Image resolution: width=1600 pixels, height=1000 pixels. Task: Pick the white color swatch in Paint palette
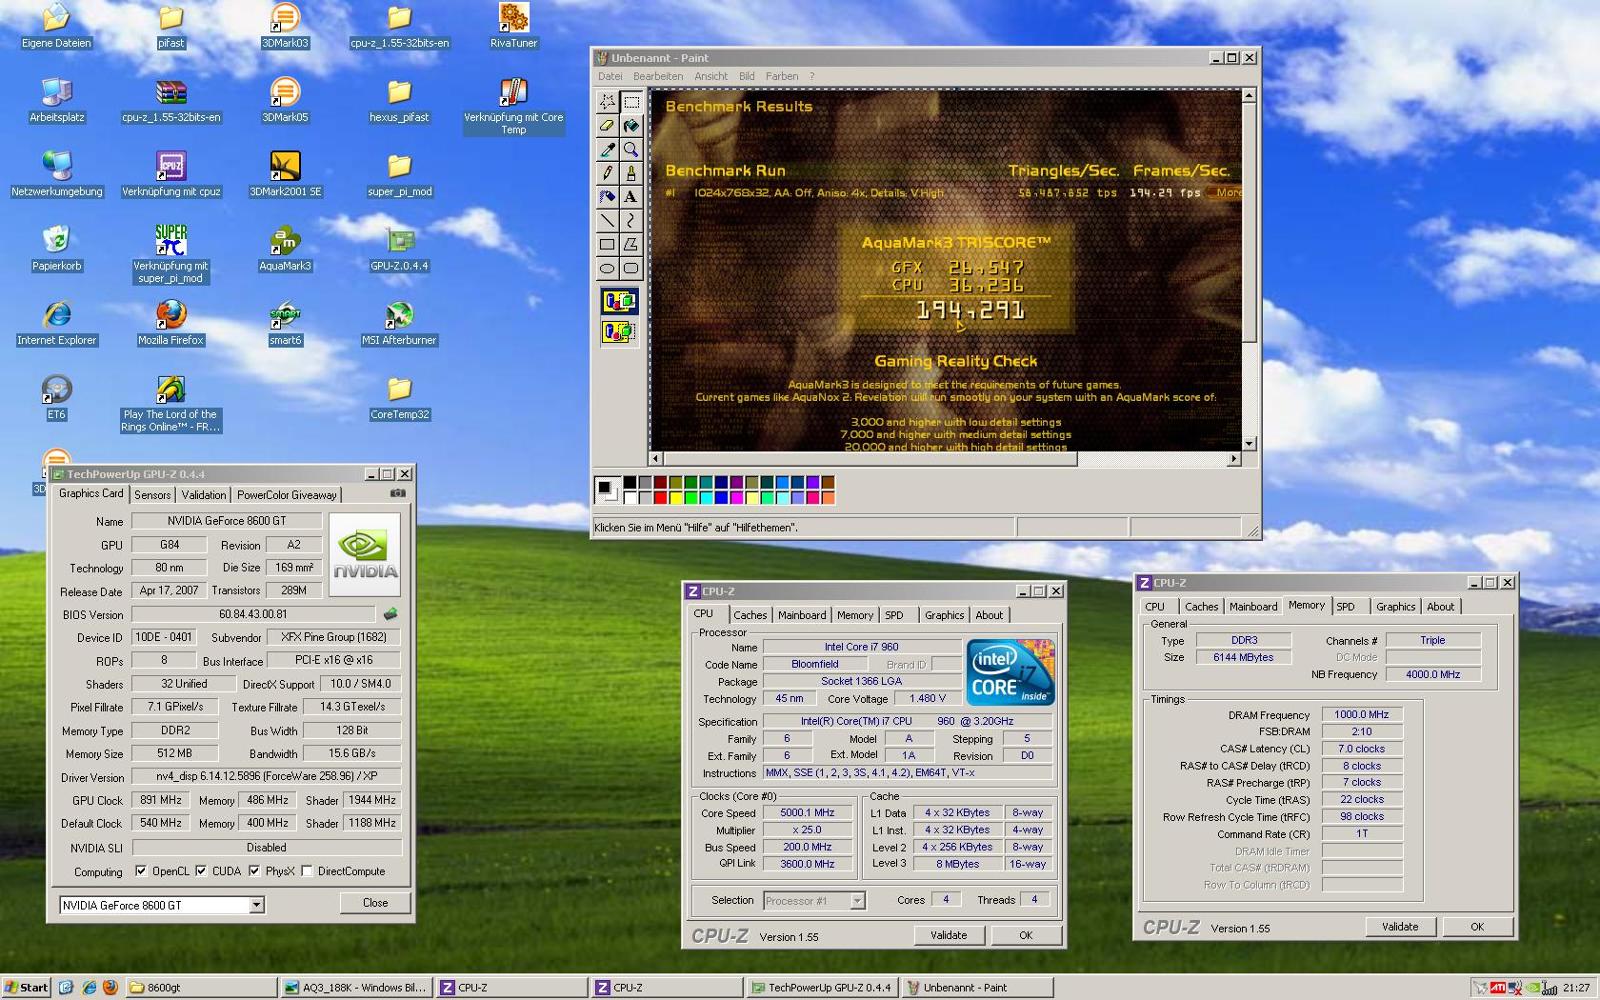tap(631, 497)
